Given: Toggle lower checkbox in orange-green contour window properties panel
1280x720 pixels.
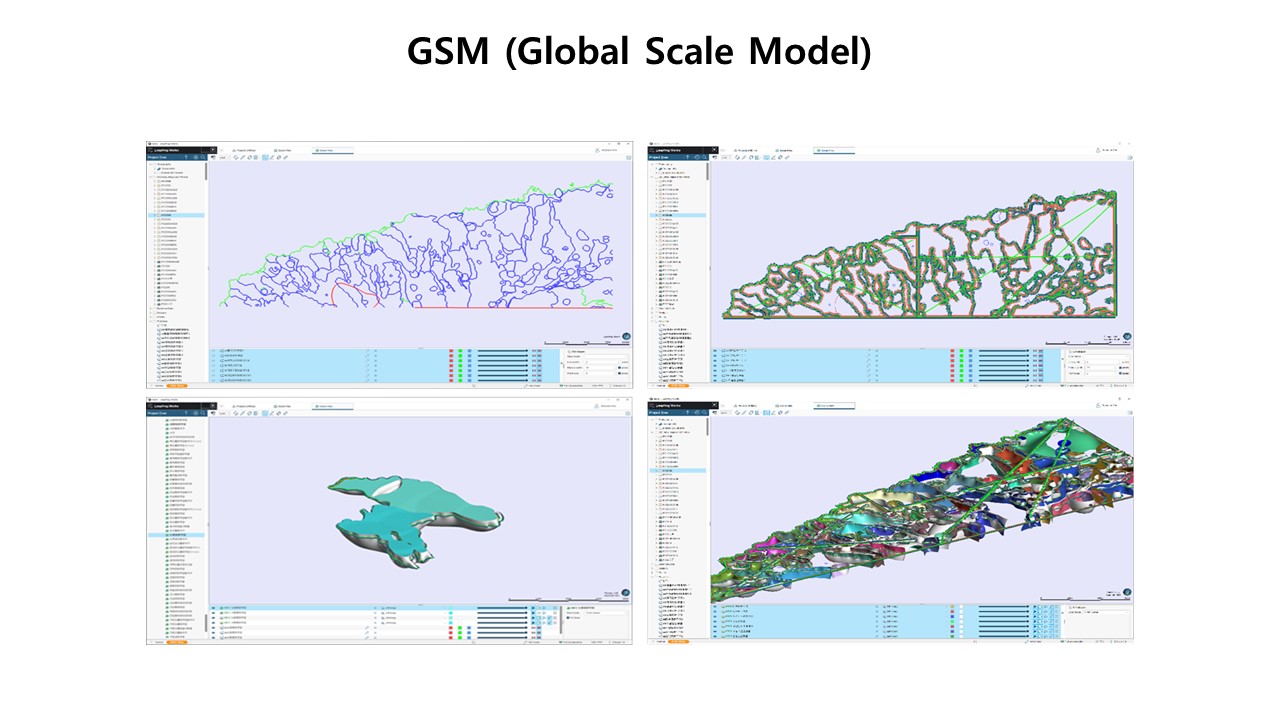Looking at the screenshot, I should [1121, 373].
